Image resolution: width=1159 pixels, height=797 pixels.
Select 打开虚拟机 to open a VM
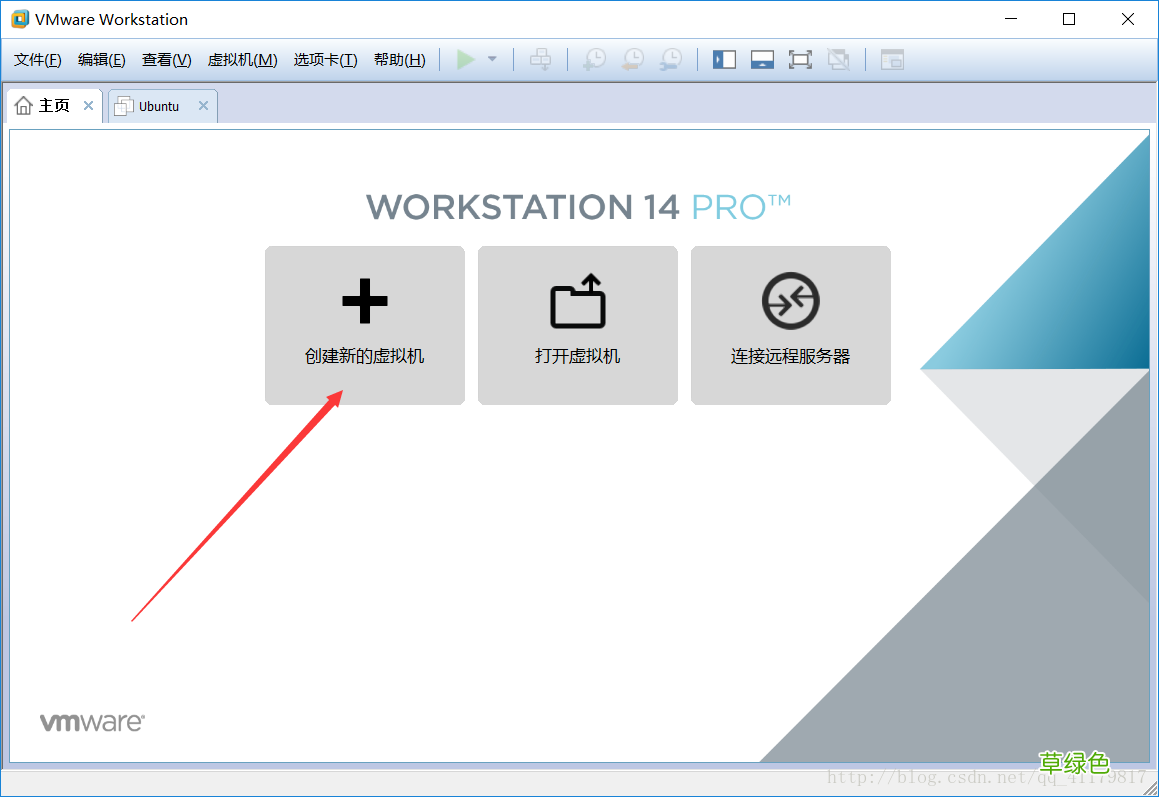[577, 325]
